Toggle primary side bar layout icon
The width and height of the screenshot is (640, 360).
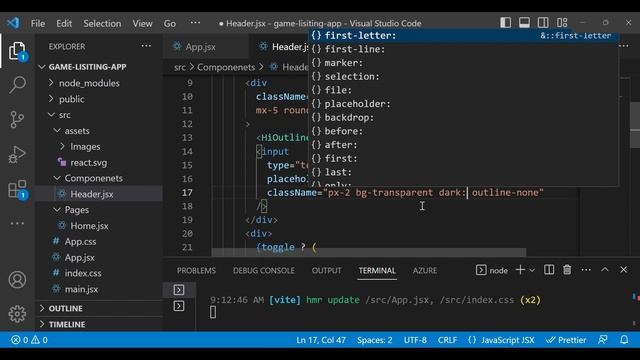[505, 23]
